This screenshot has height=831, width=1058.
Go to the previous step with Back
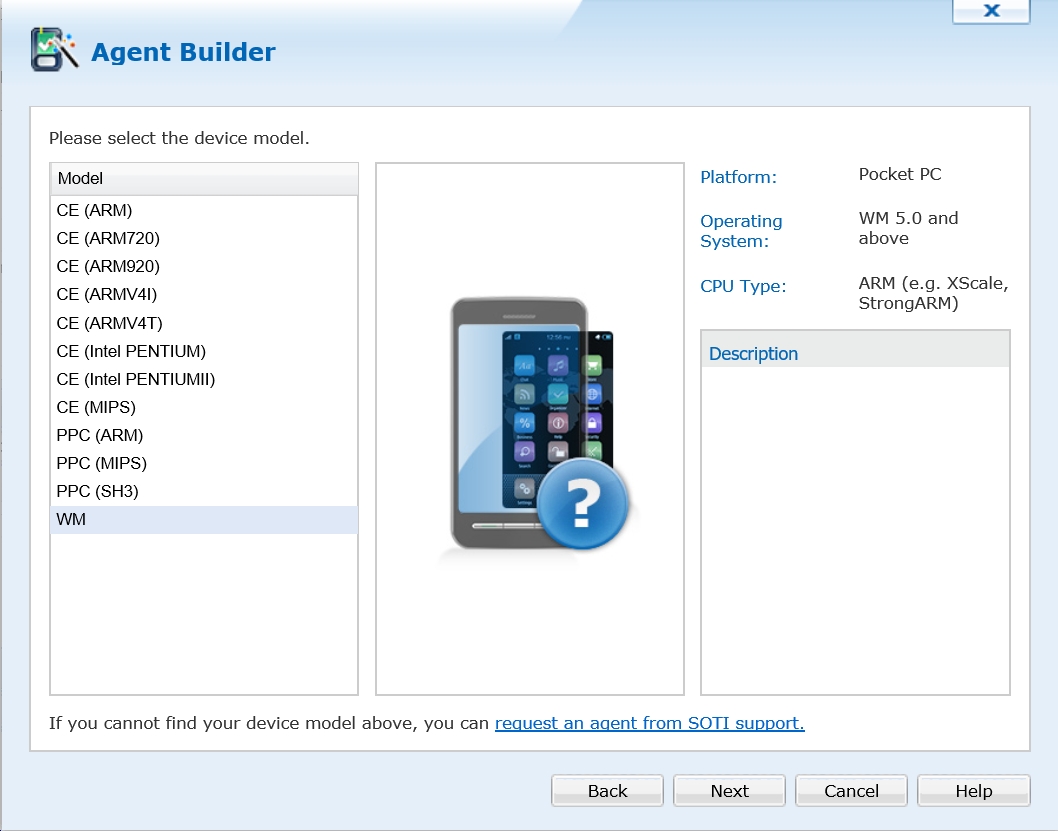pyautogui.click(x=607, y=791)
